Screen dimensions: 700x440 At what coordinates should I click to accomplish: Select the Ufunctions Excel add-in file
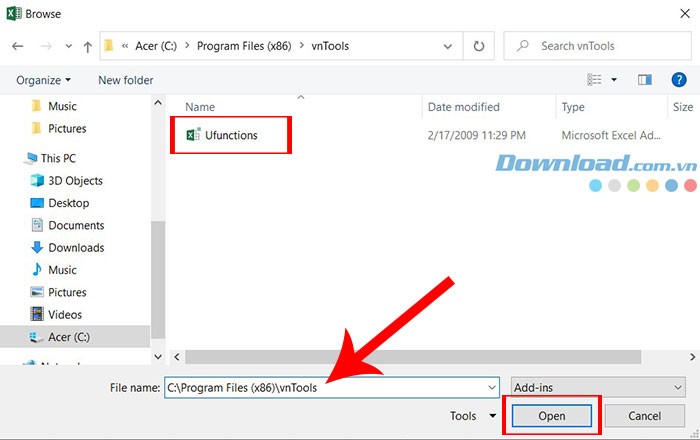(230, 135)
